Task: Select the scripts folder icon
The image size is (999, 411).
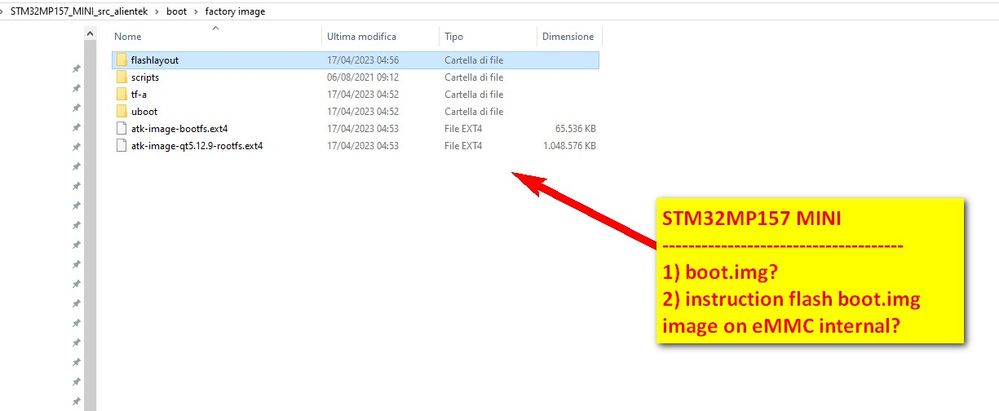Action: [122, 77]
